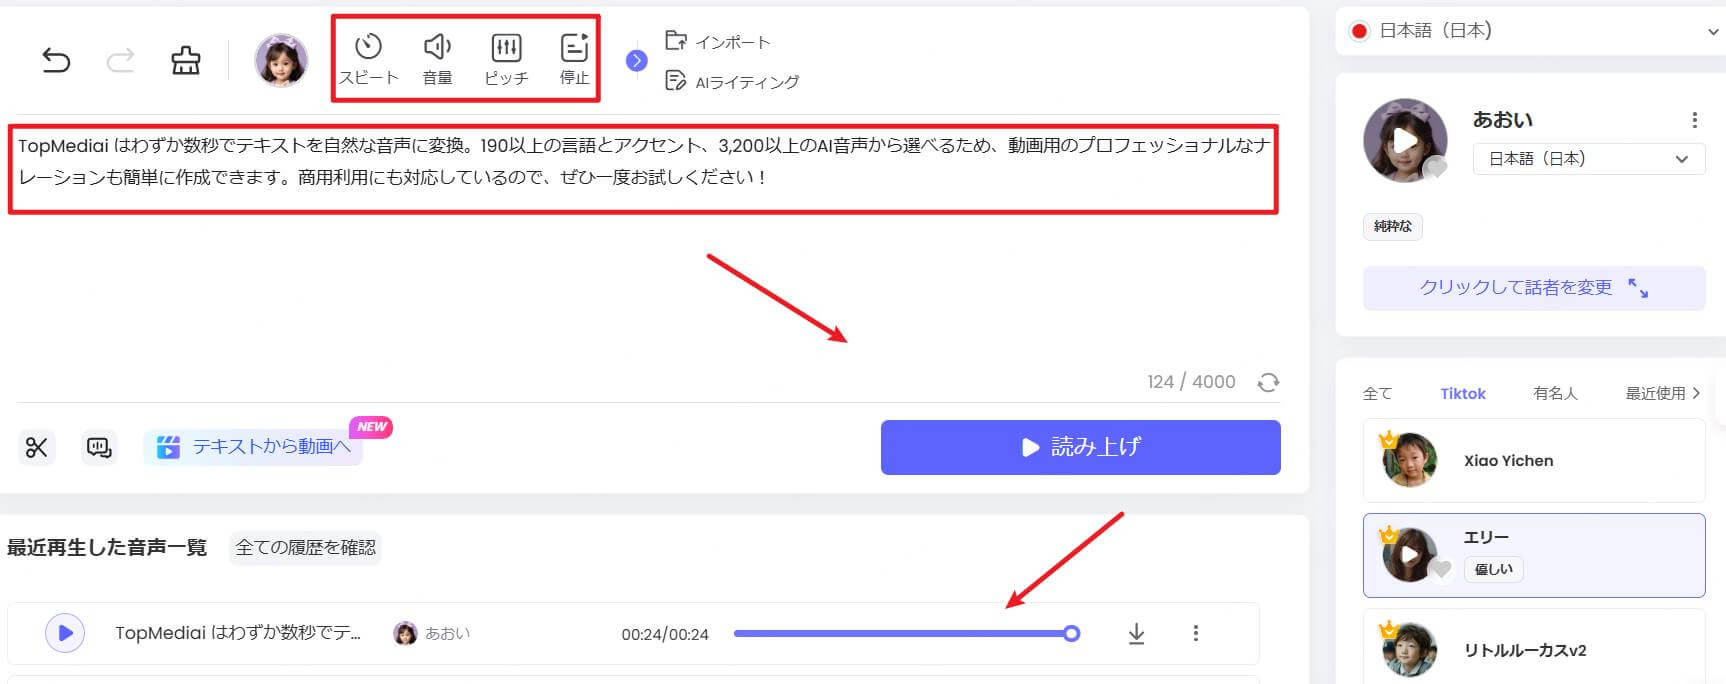Open the three-dot menu beside あおい
Image resolution: width=1726 pixels, height=684 pixels.
(x=1694, y=120)
